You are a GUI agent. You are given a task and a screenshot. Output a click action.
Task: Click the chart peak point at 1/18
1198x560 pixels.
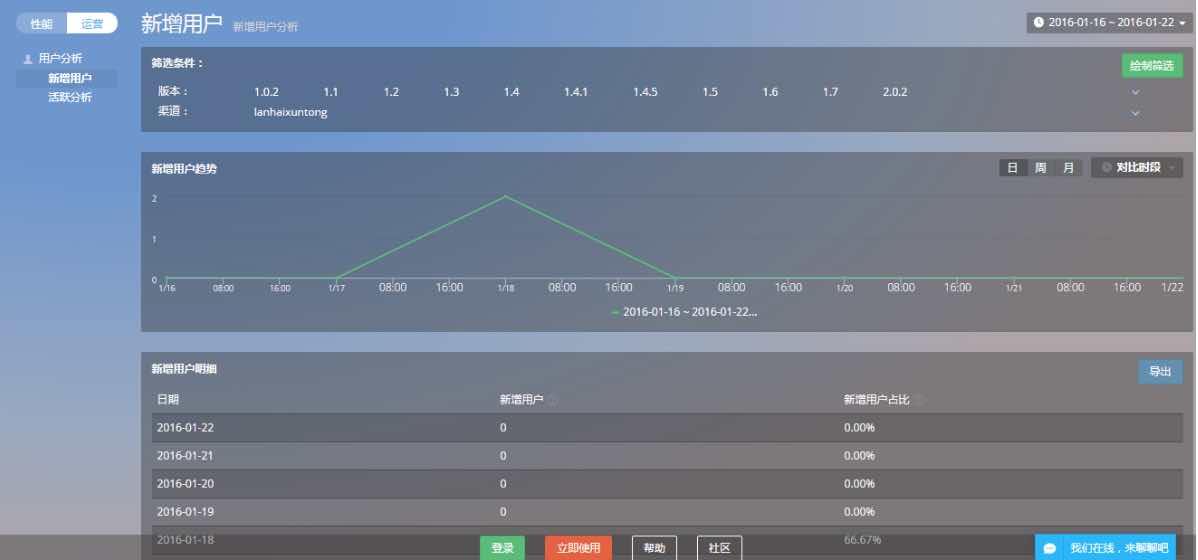[x=505, y=196]
